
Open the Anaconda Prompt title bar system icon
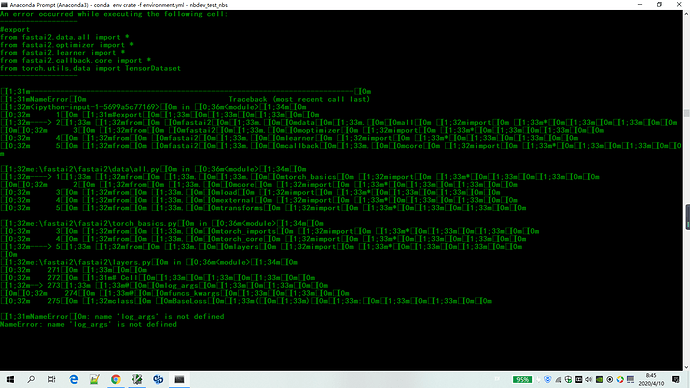4,5
